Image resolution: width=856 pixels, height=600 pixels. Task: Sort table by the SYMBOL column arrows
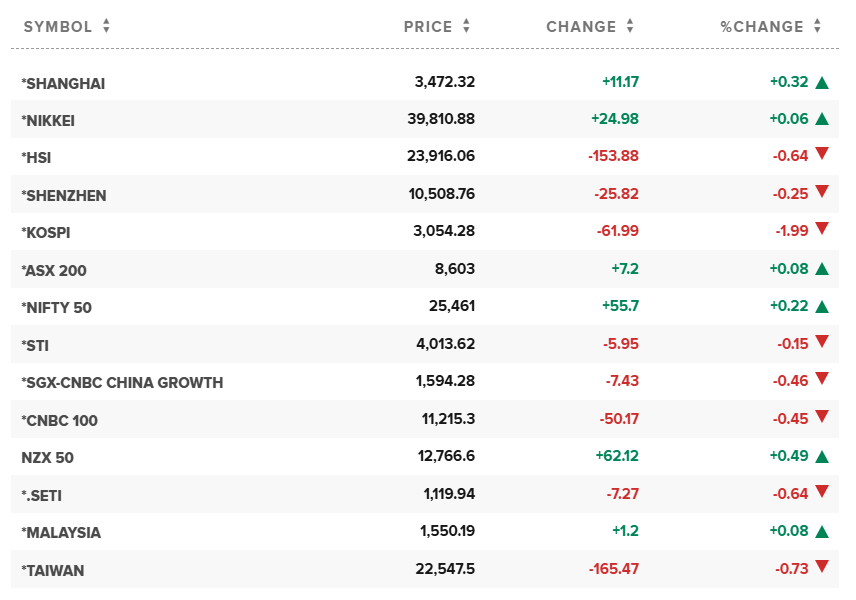tap(106, 27)
